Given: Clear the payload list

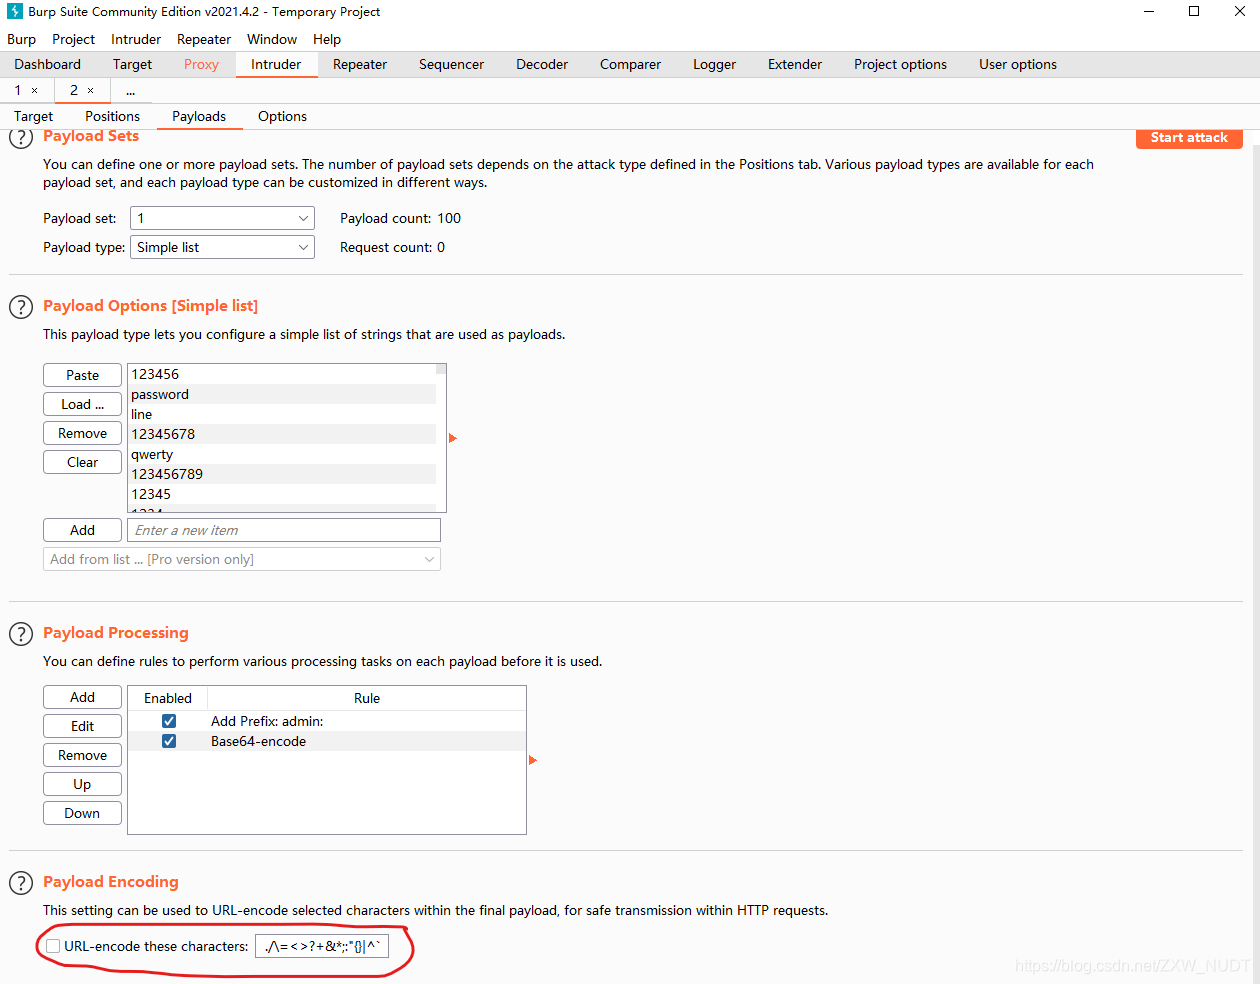Looking at the screenshot, I should [x=82, y=461].
